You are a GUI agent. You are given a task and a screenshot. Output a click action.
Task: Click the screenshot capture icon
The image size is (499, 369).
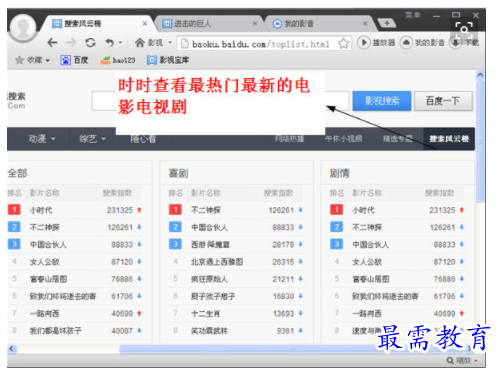[464, 29]
